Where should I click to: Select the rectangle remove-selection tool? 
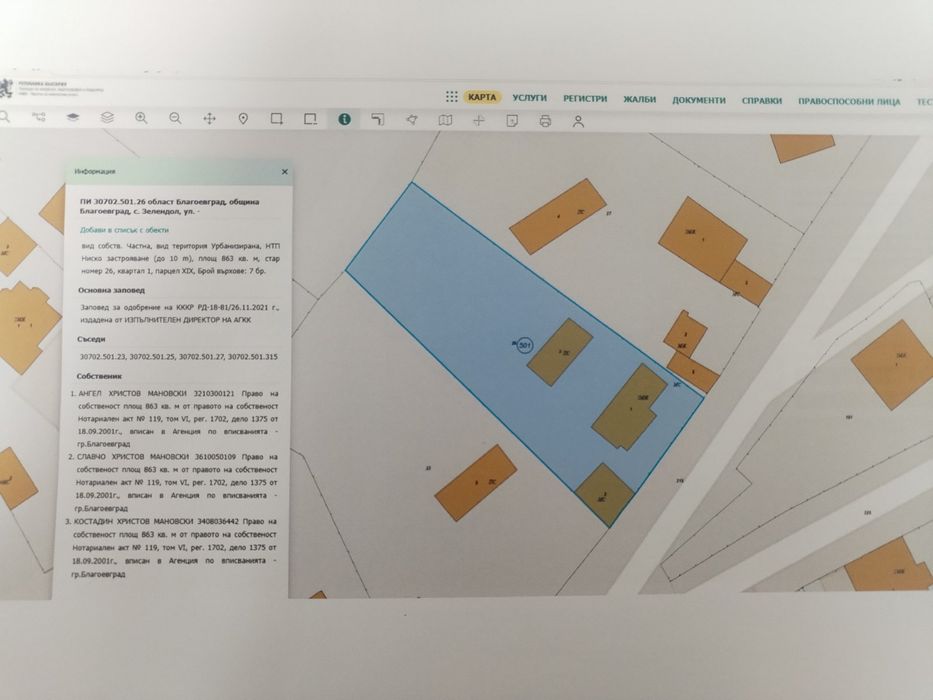[x=311, y=119]
